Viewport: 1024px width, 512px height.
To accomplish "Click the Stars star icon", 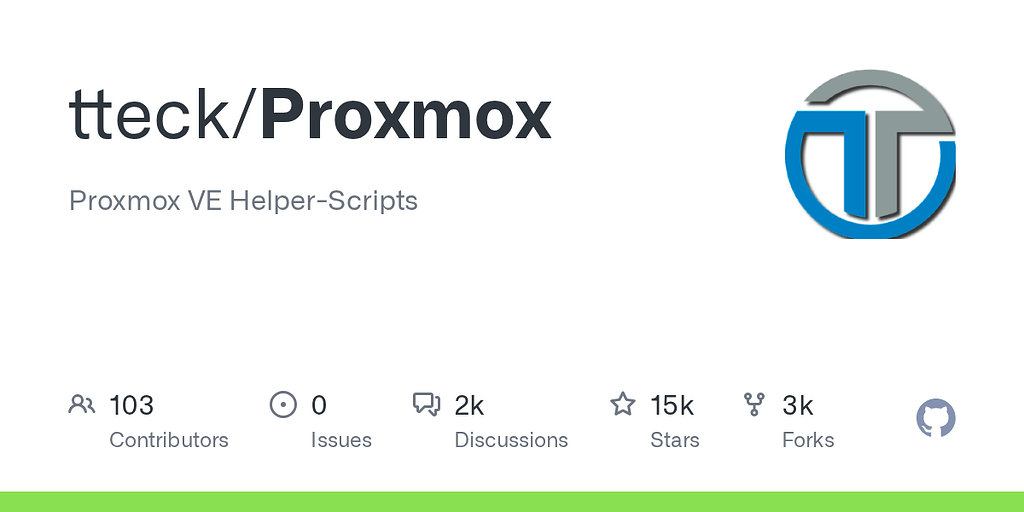I will (x=623, y=405).
